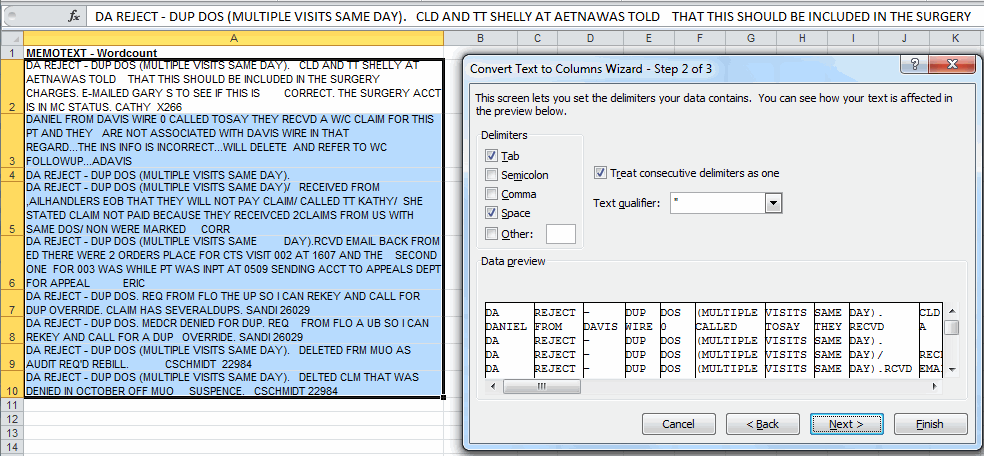
Task: Click cell mentioning DELETED FRM MUO
Action: (233, 358)
